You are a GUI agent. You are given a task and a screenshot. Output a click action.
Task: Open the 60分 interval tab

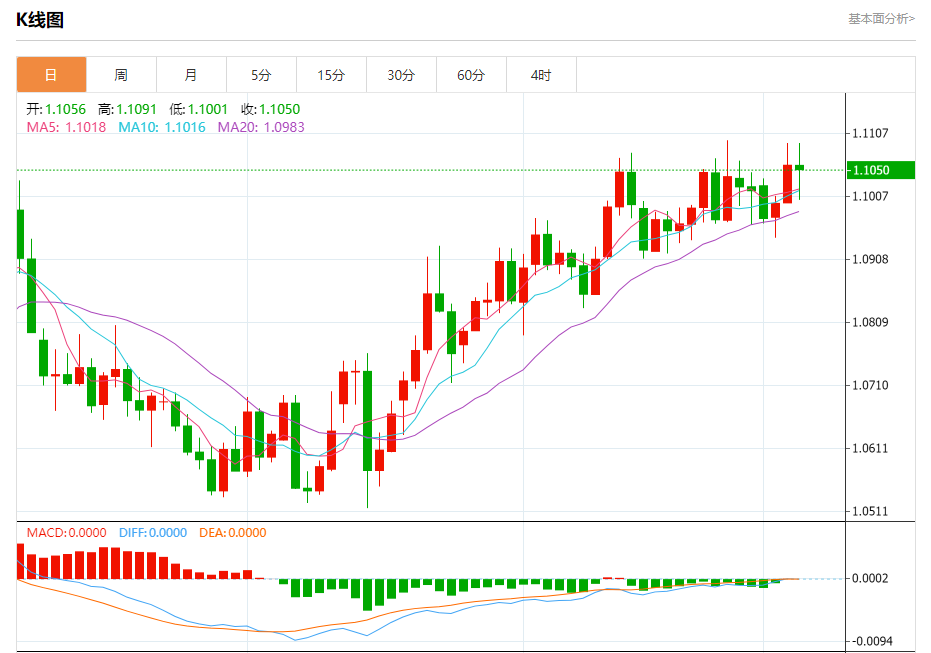click(x=471, y=75)
